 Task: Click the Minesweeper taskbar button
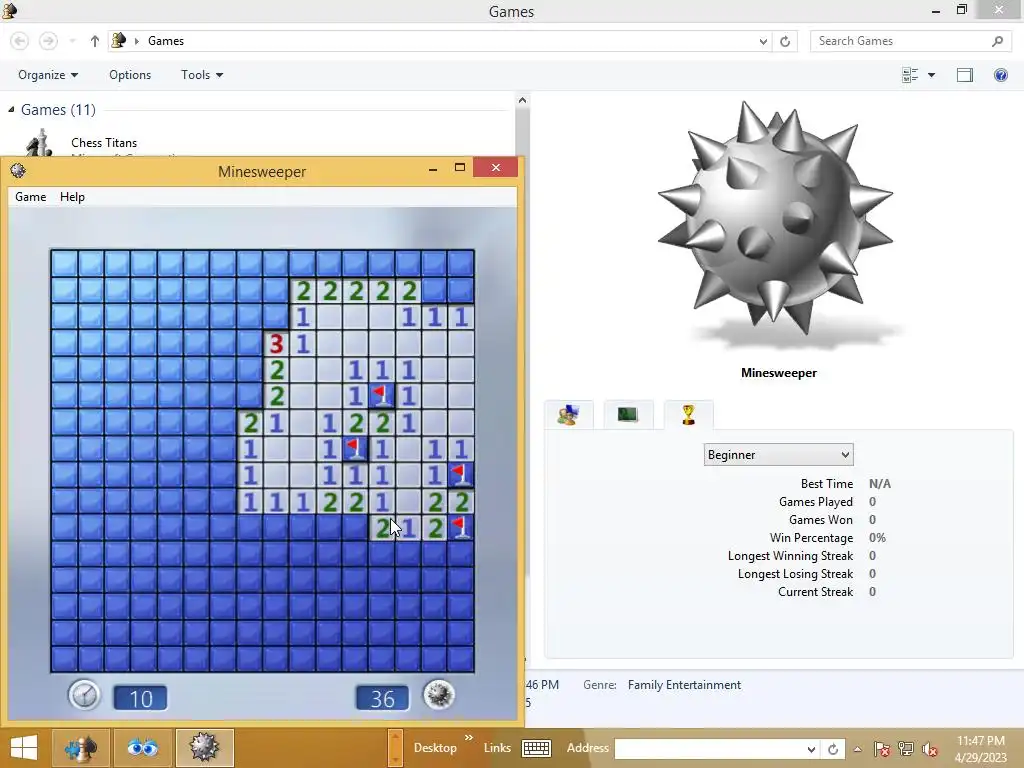[x=204, y=748]
